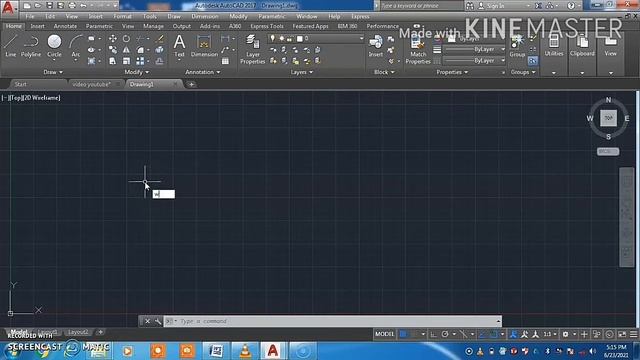This screenshot has width=640, height=360.
Task: Expand the Groups panel
Action: [x=523, y=72]
